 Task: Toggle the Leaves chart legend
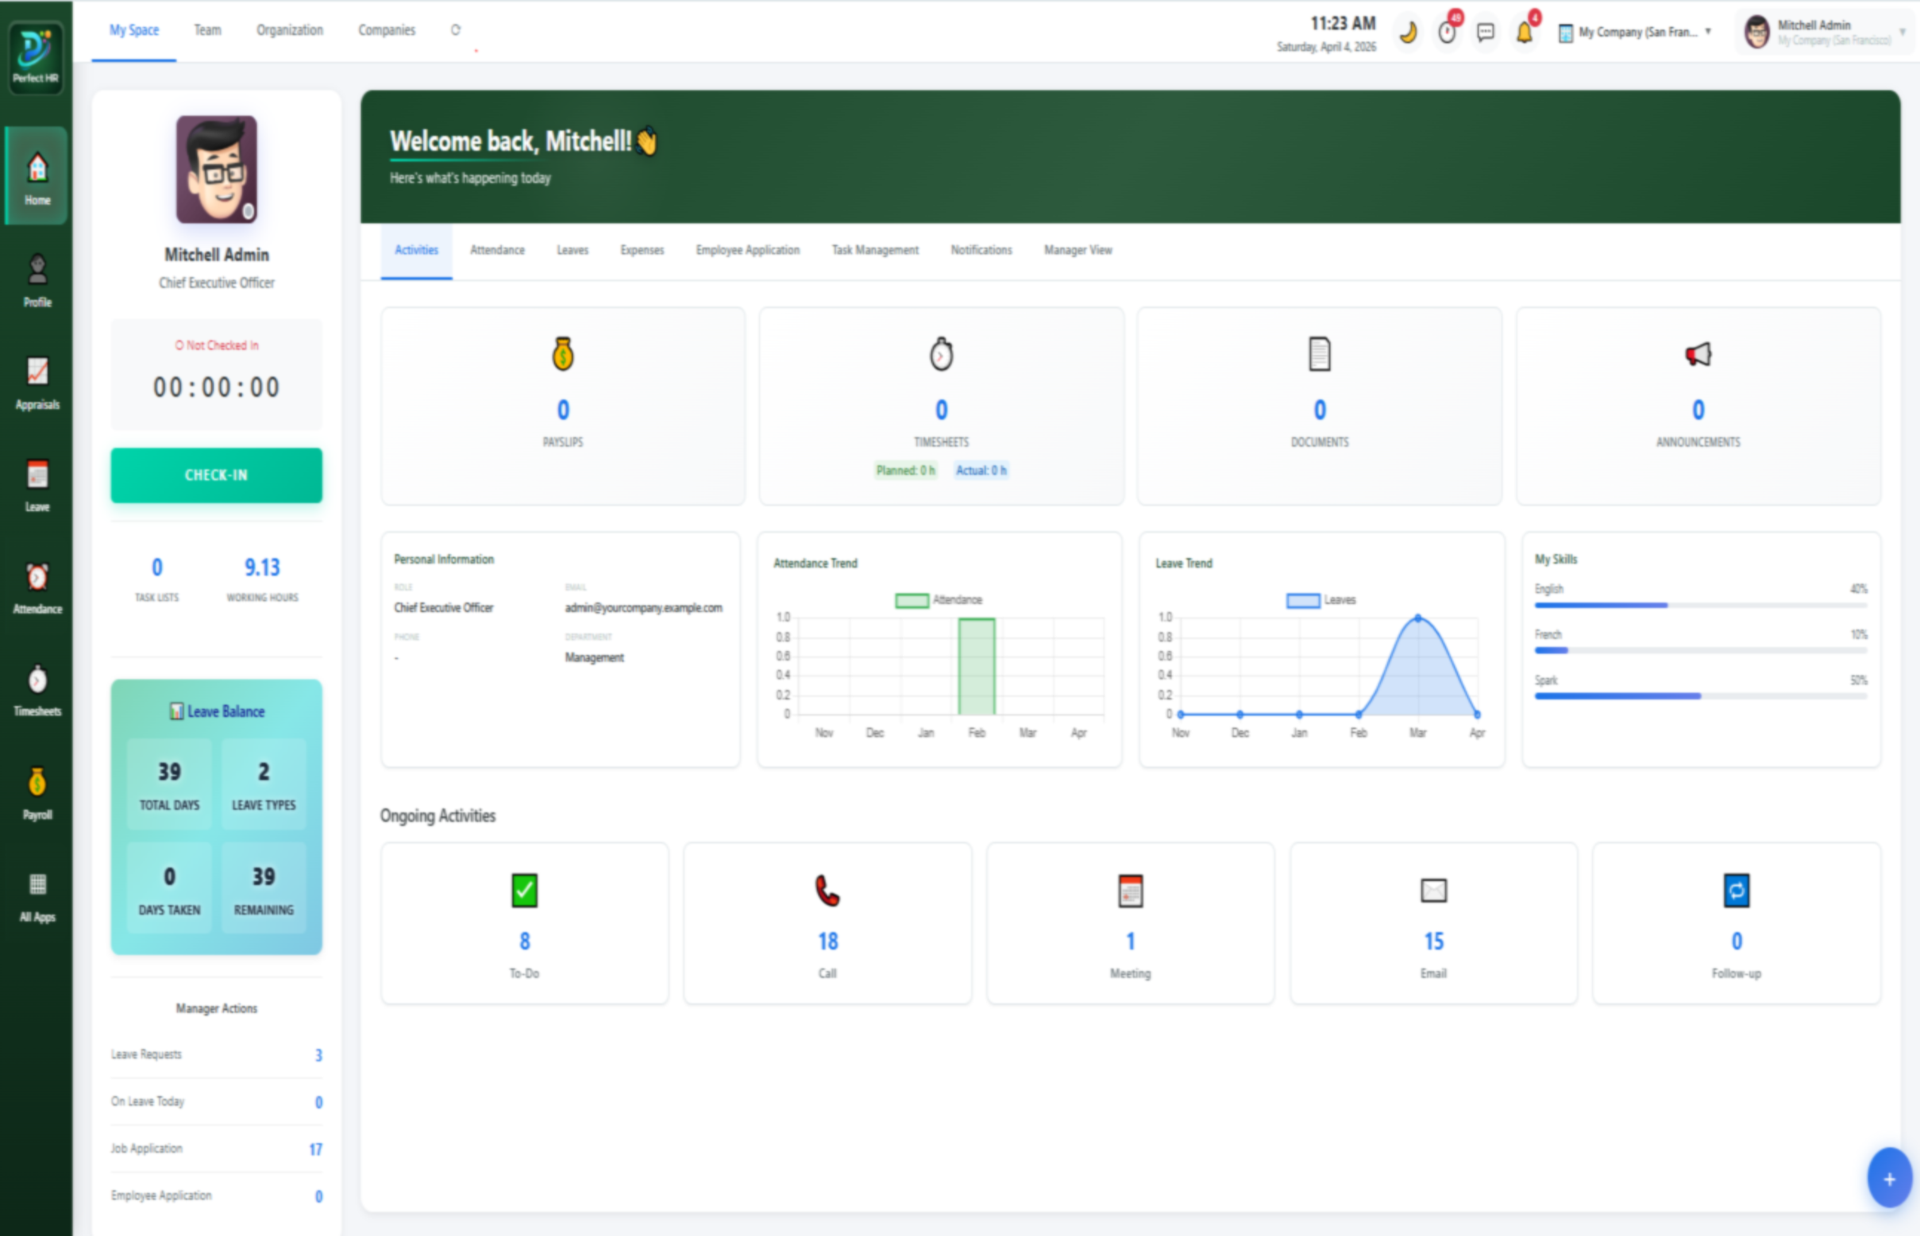coord(1320,600)
